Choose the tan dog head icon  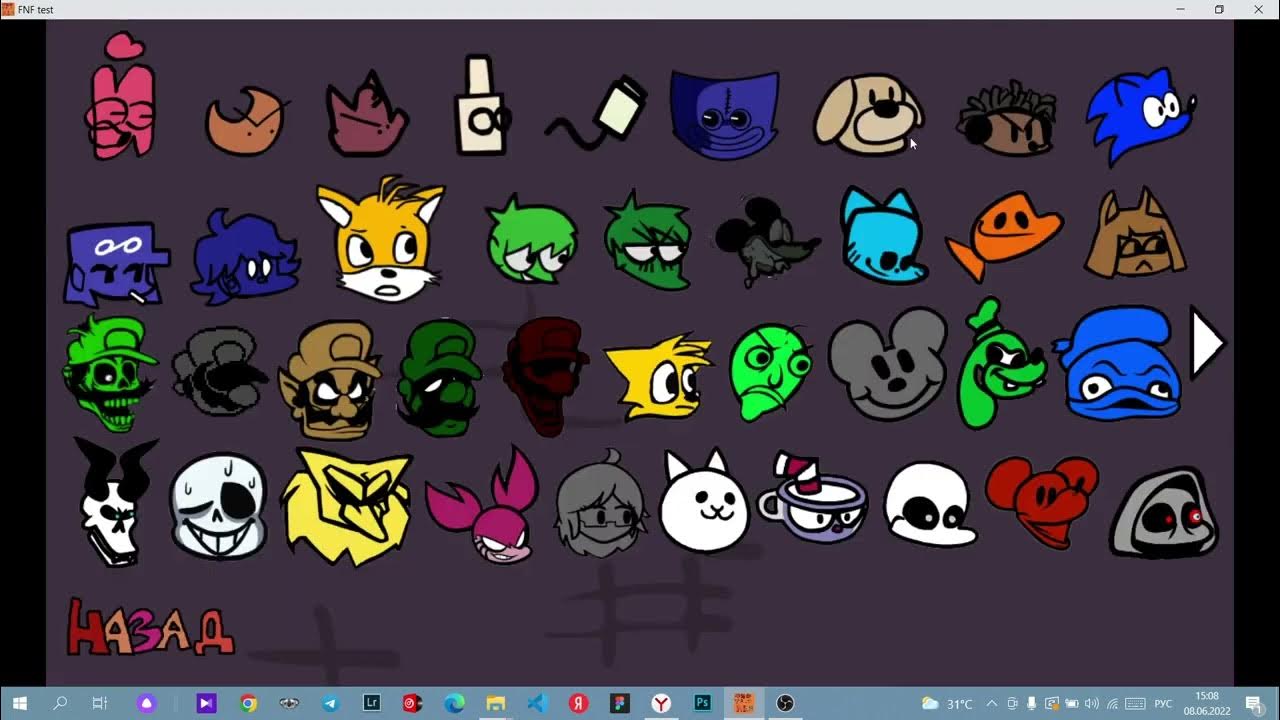[867, 113]
